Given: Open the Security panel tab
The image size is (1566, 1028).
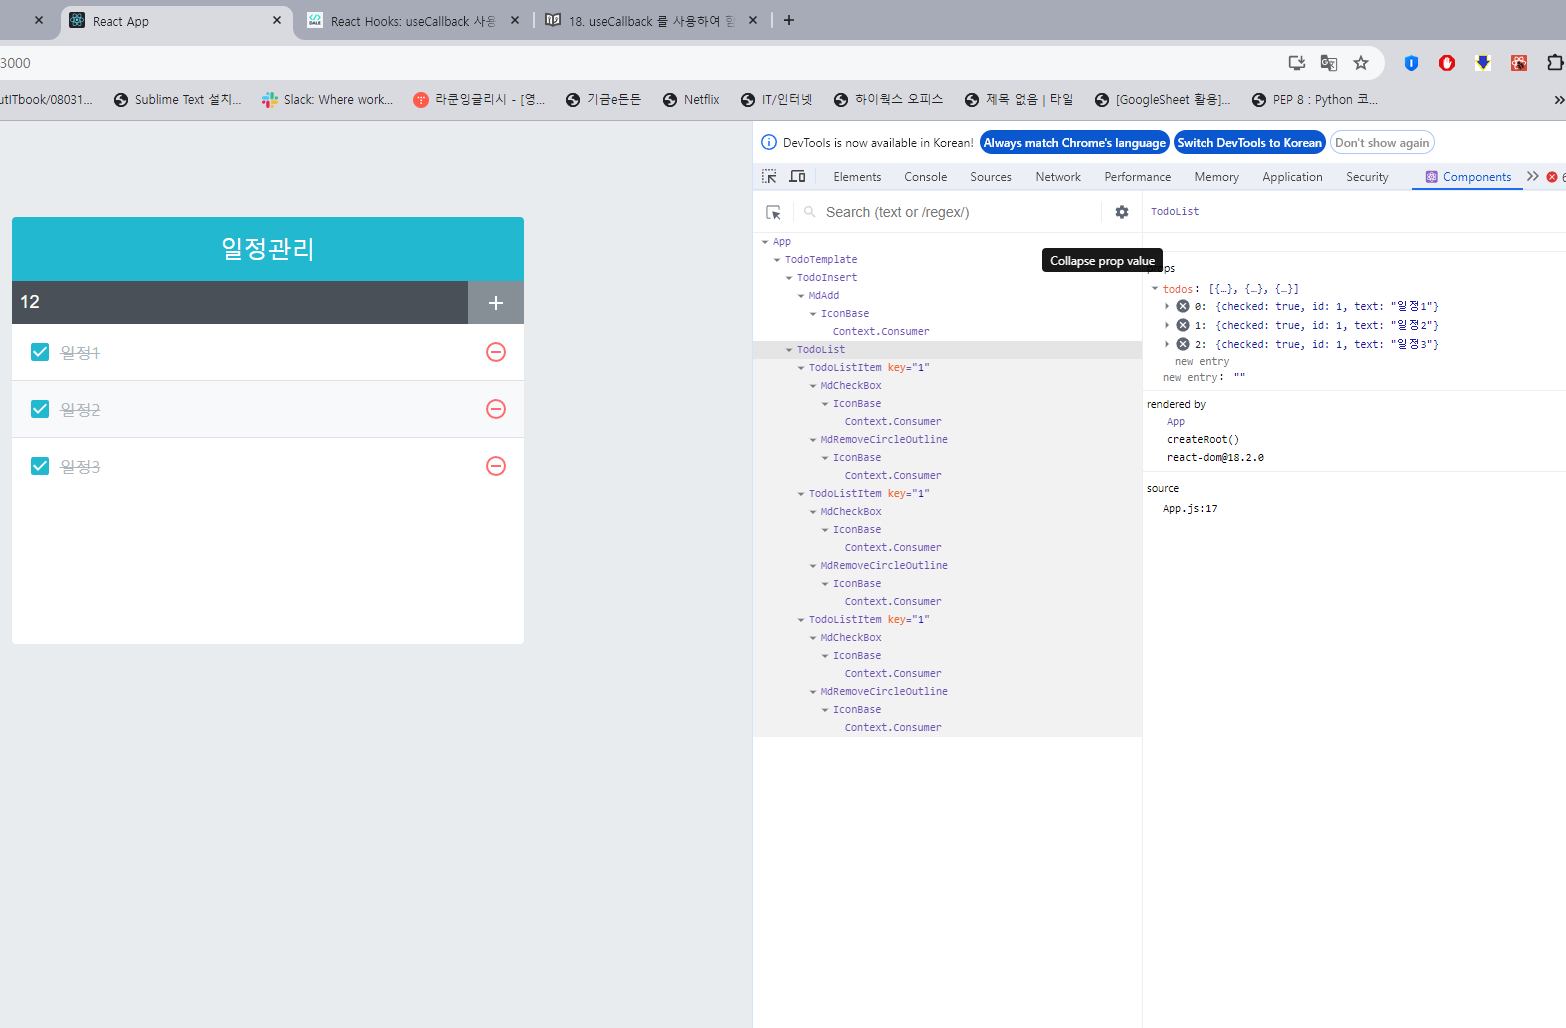Looking at the screenshot, I should [x=1367, y=177].
